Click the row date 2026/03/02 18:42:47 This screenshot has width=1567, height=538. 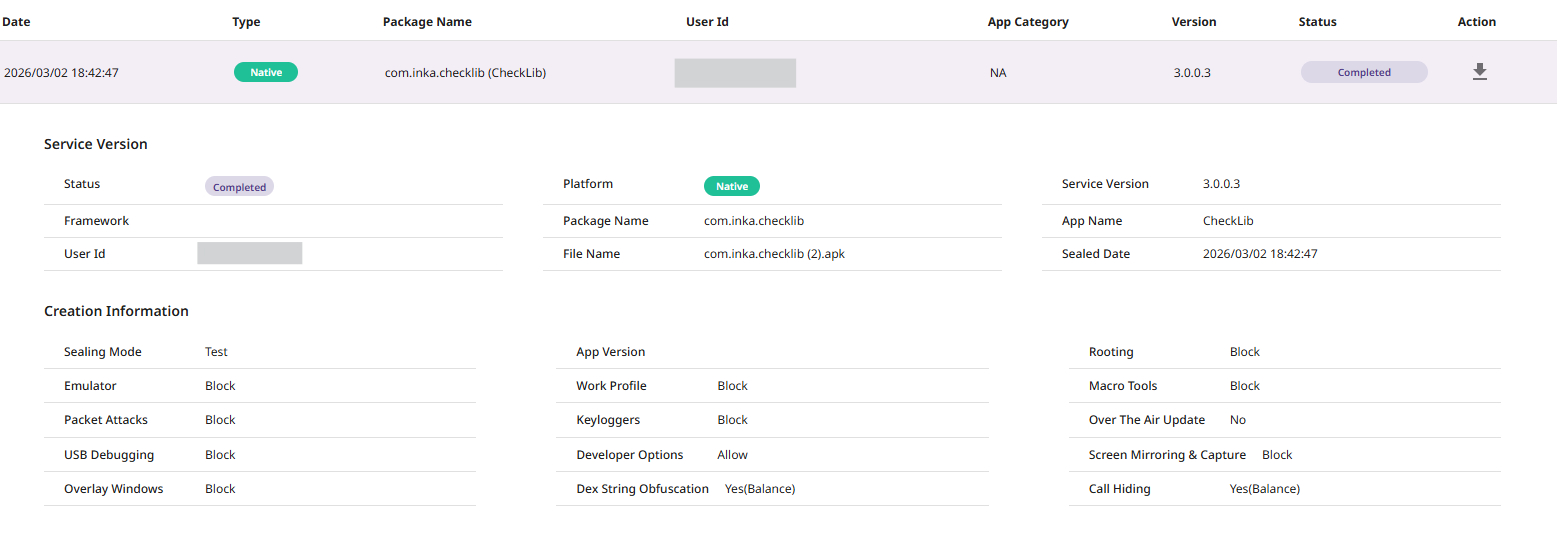[62, 73]
